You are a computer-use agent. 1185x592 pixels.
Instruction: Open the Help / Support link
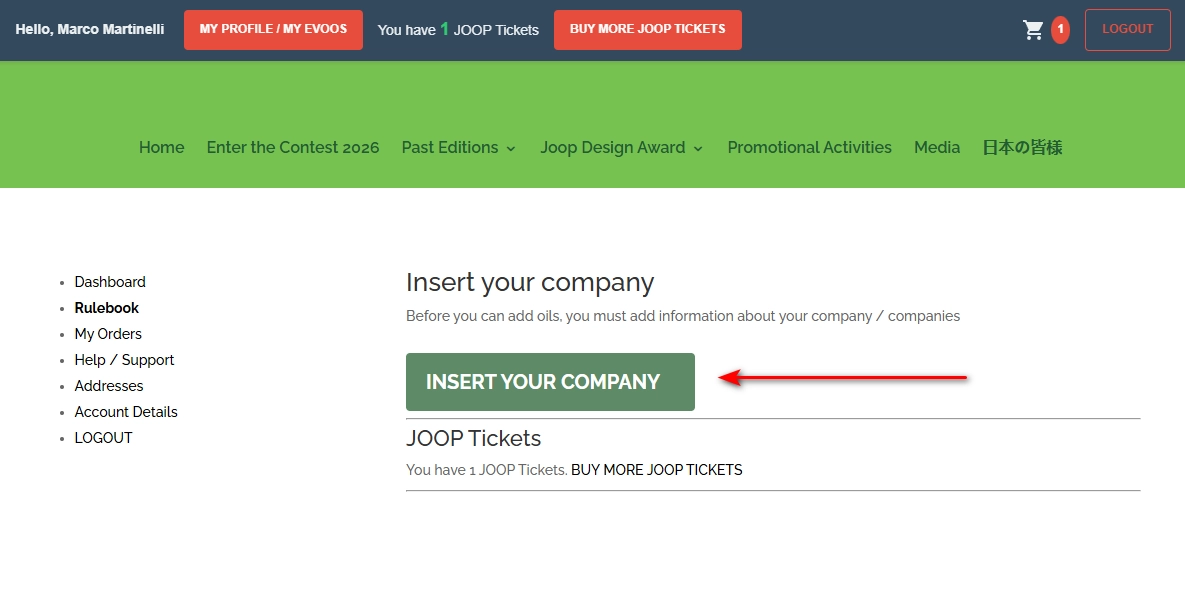125,360
